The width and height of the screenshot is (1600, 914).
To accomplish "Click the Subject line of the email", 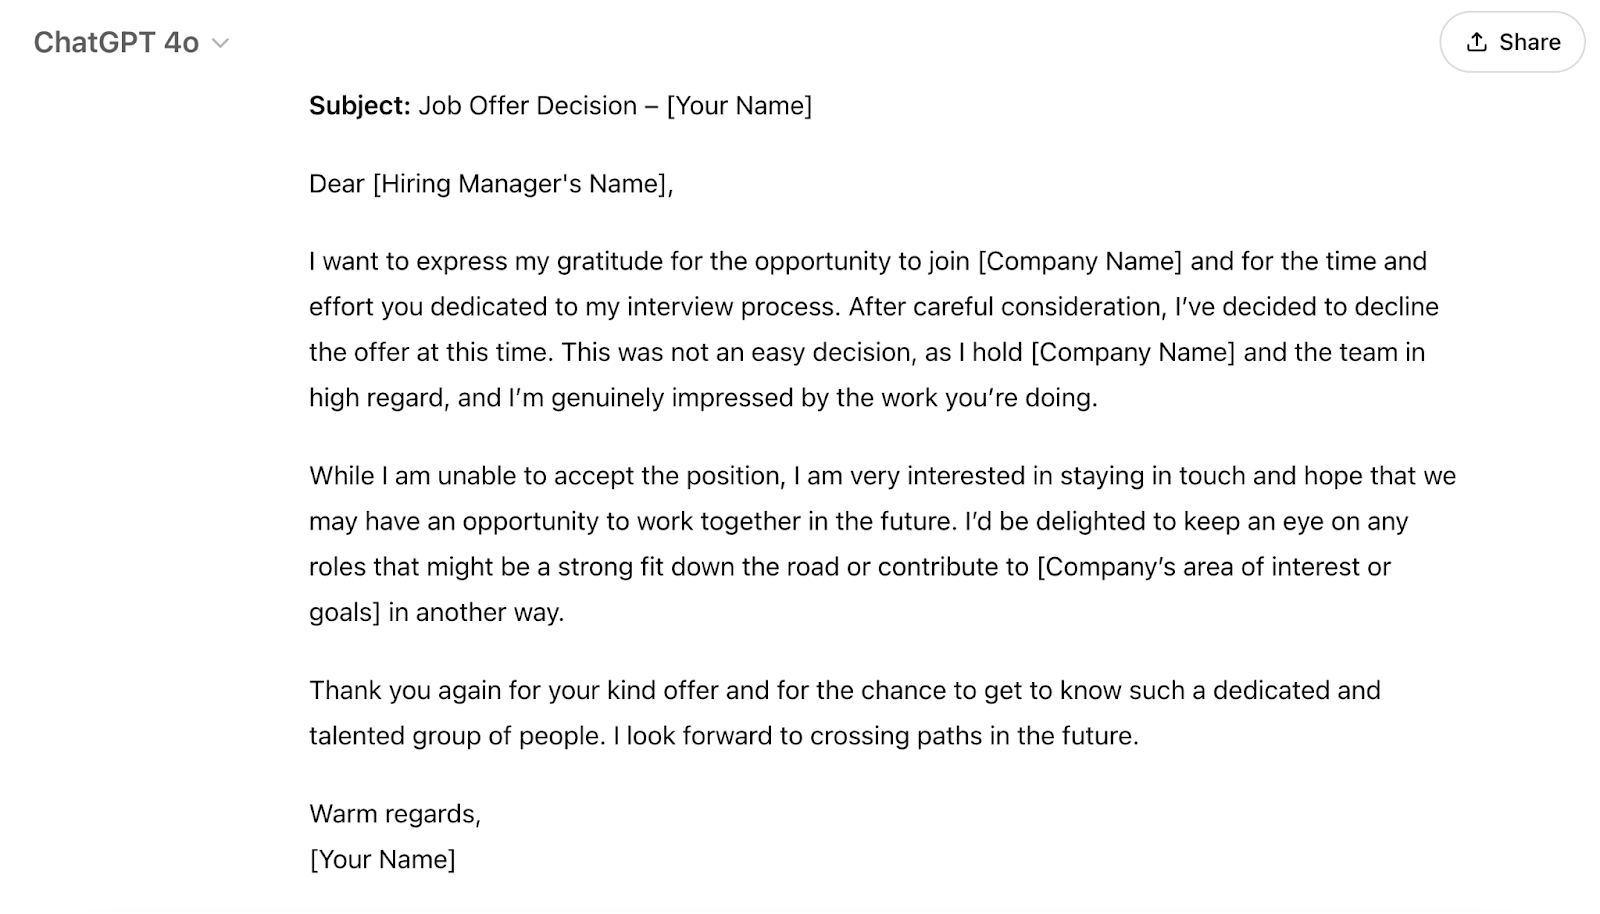I will pyautogui.click(x=560, y=106).
